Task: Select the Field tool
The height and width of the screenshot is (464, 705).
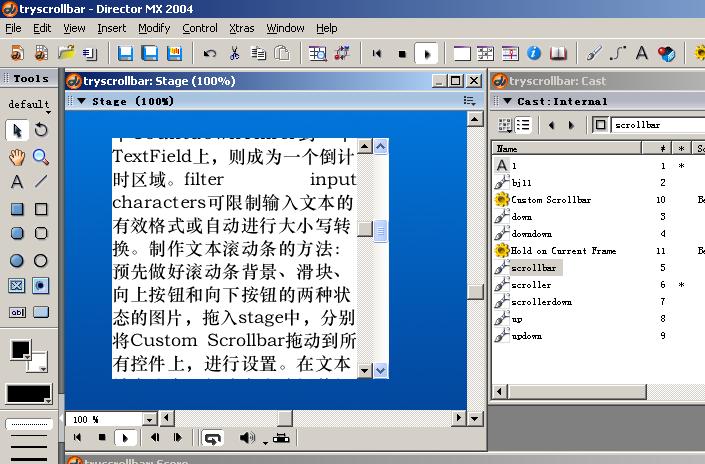Action: click(x=18, y=312)
